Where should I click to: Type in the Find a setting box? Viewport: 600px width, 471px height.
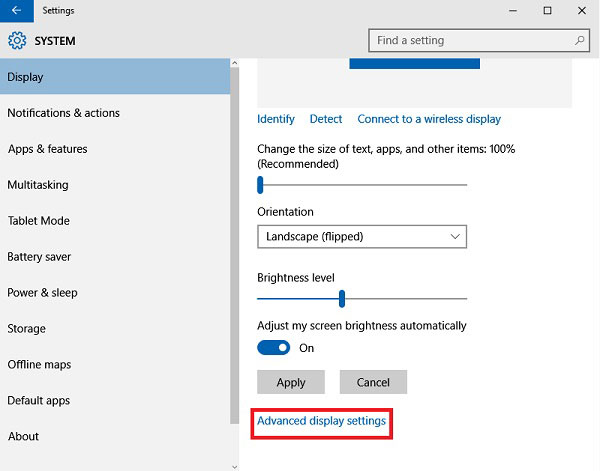tap(470, 41)
